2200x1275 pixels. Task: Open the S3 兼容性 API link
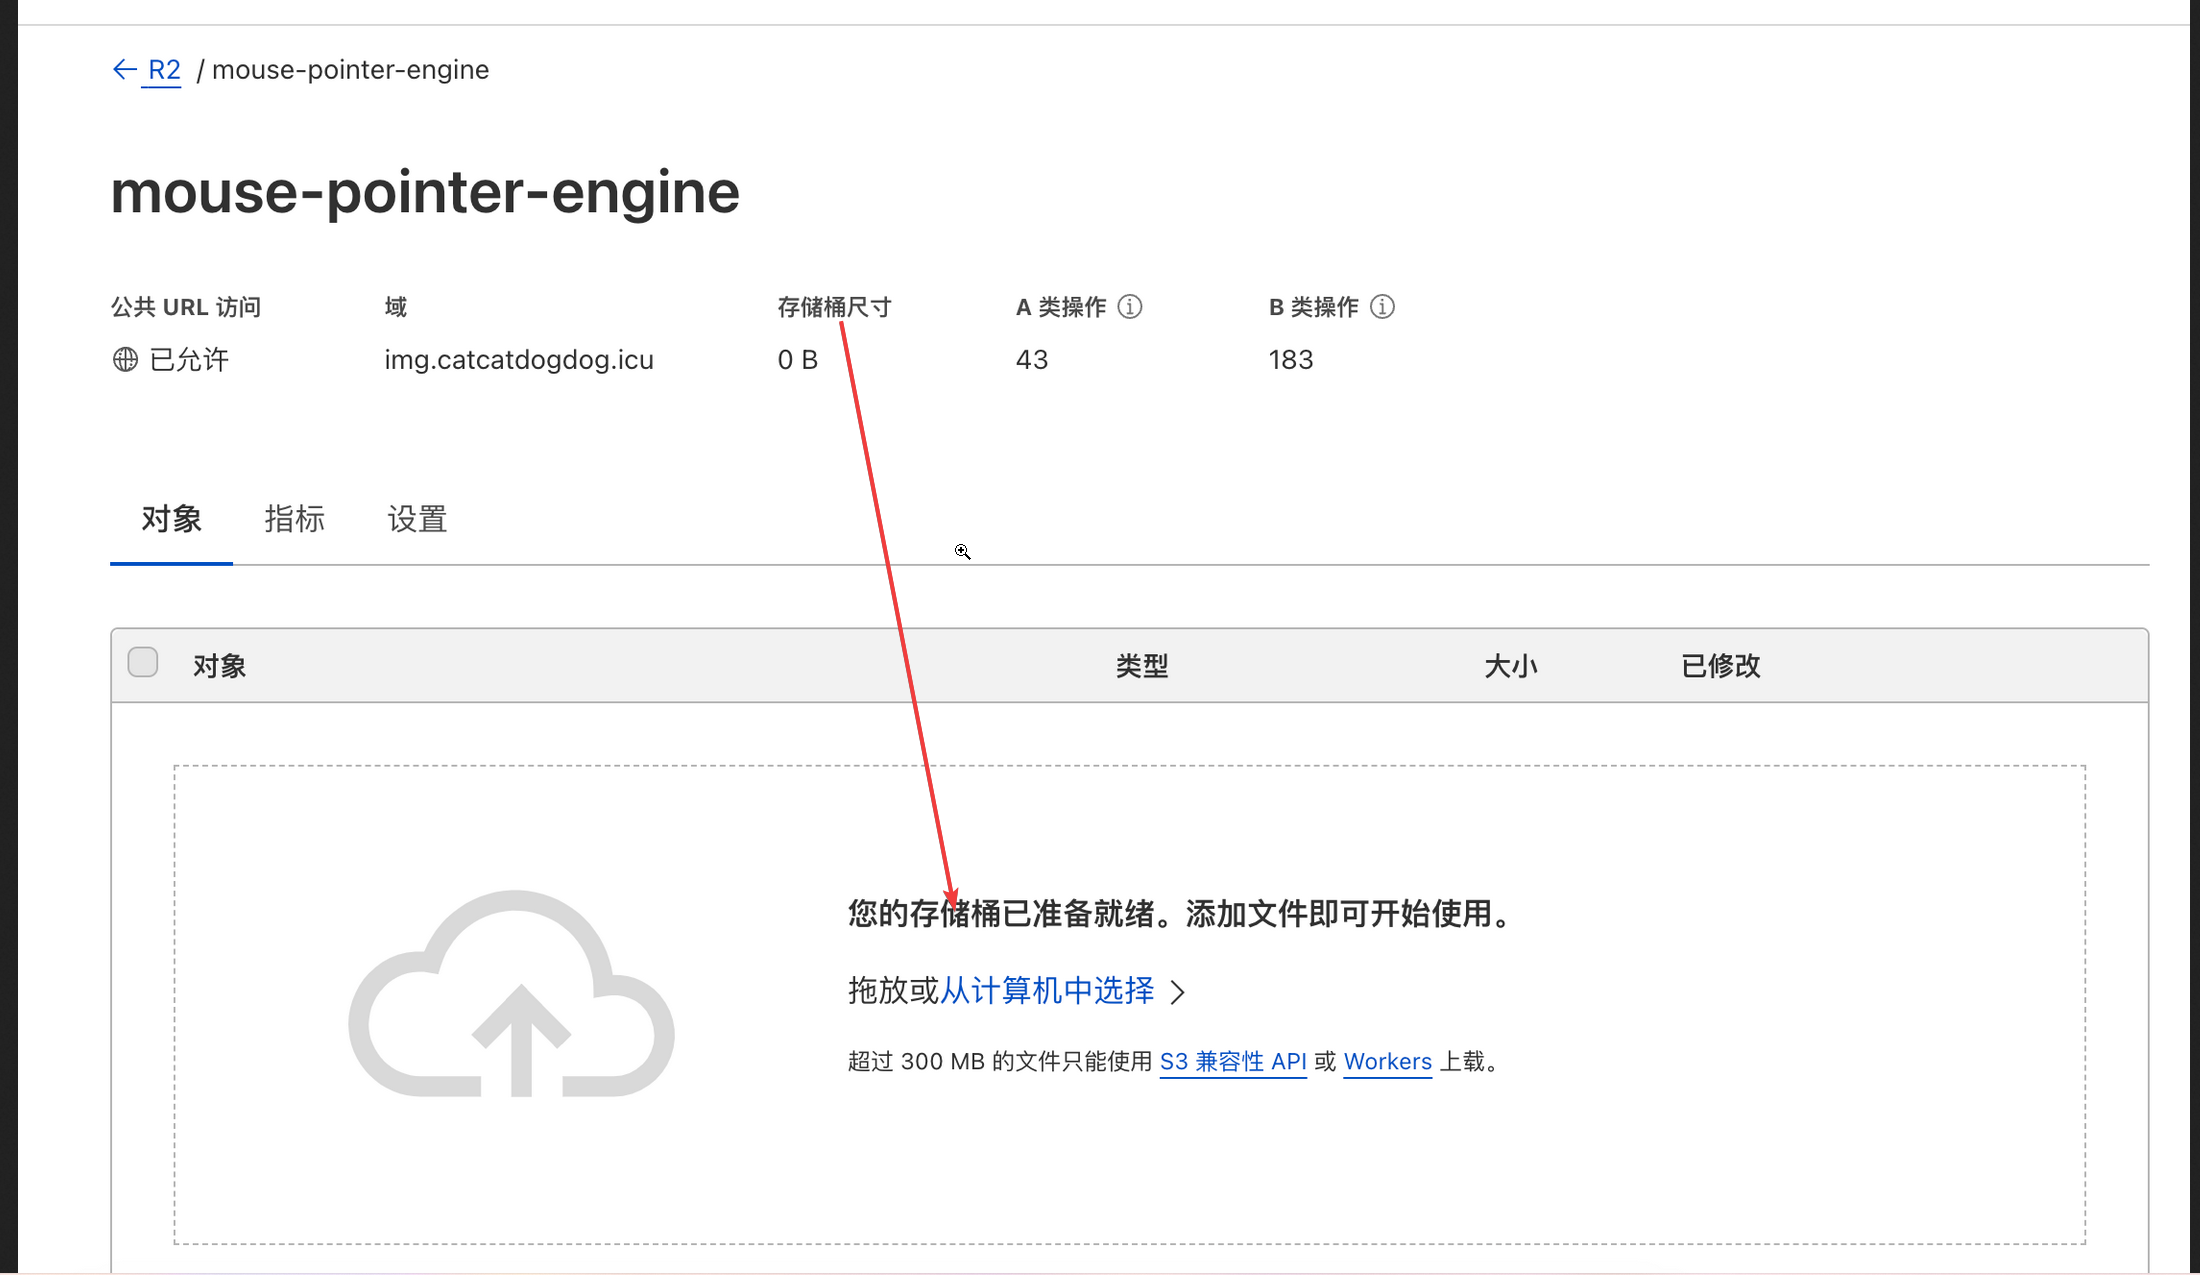pyautogui.click(x=1232, y=1062)
